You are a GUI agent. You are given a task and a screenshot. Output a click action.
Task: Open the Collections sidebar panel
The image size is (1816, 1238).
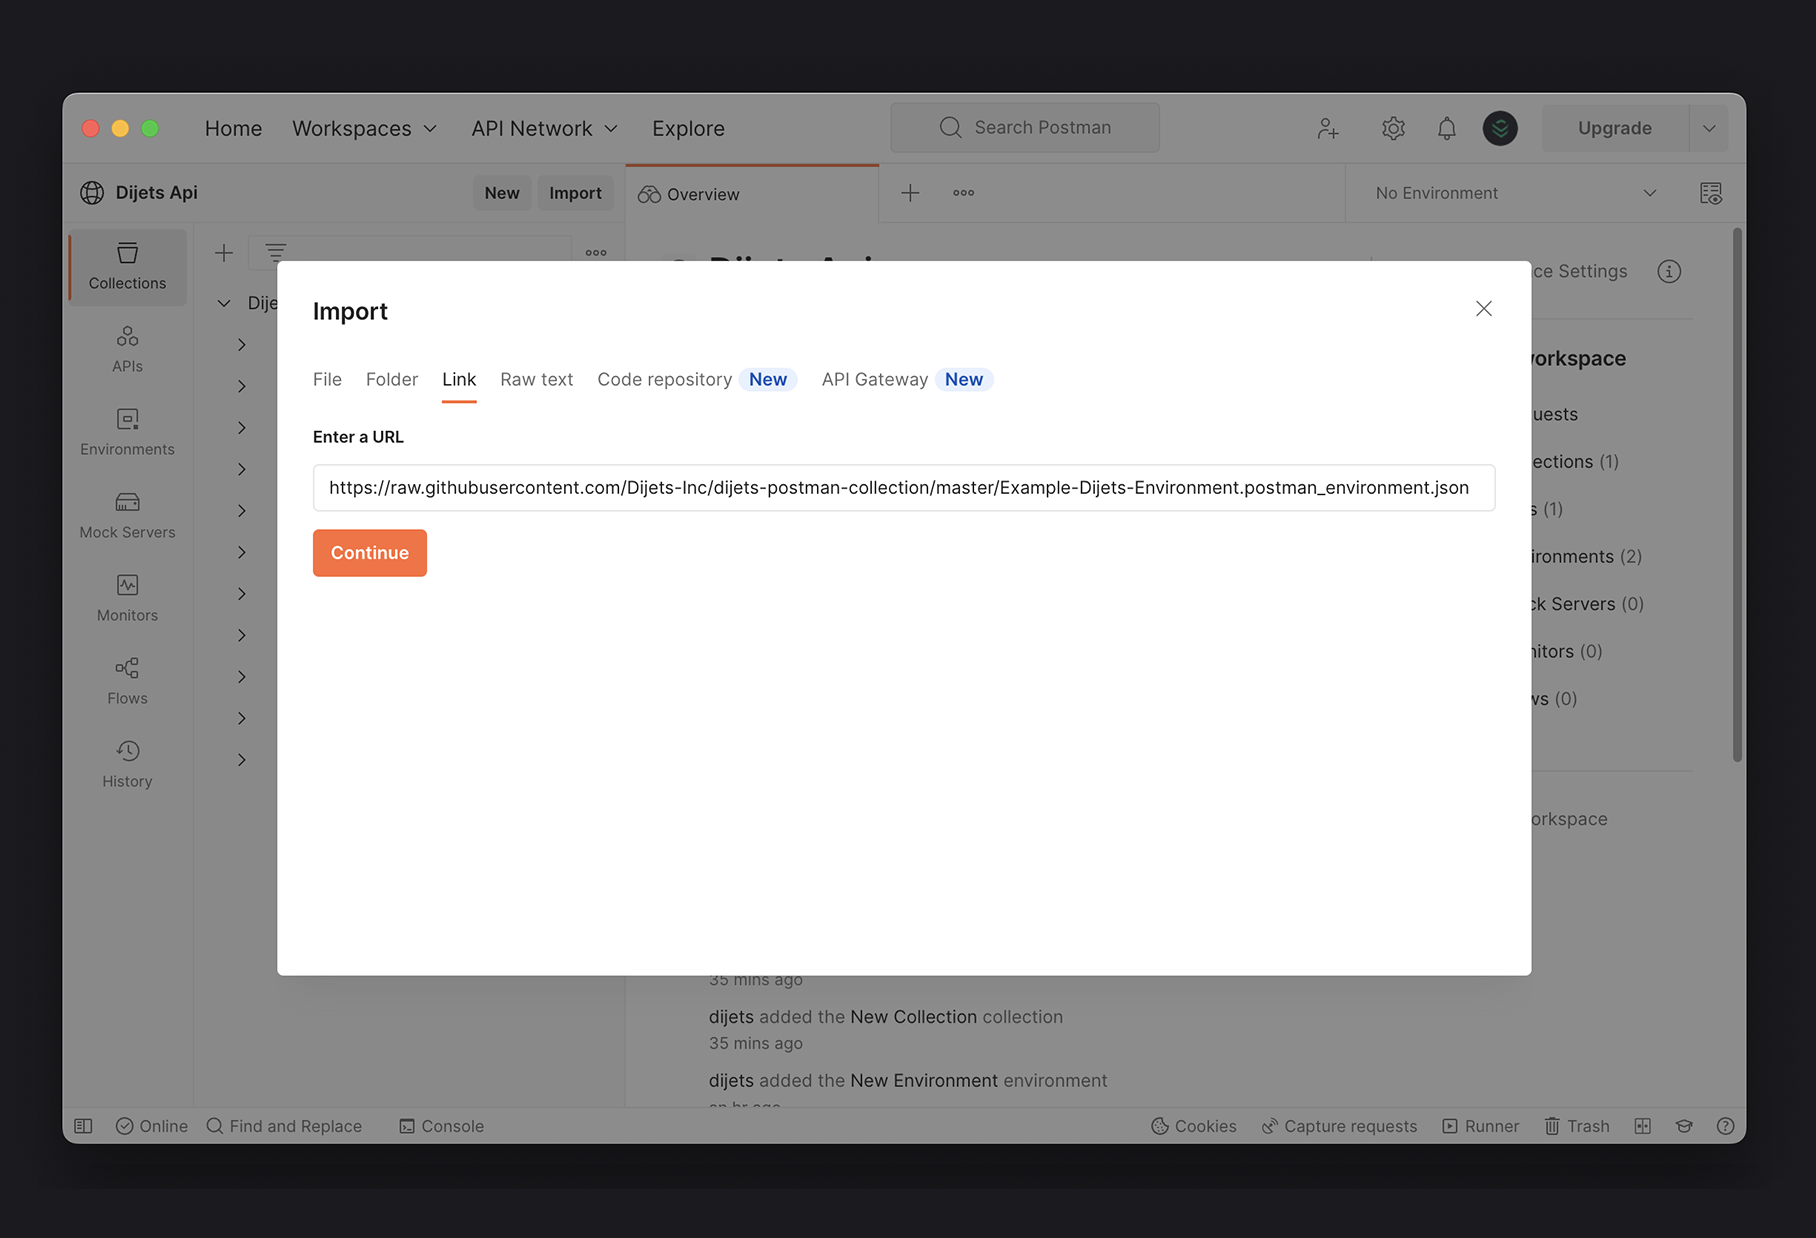[x=127, y=267]
